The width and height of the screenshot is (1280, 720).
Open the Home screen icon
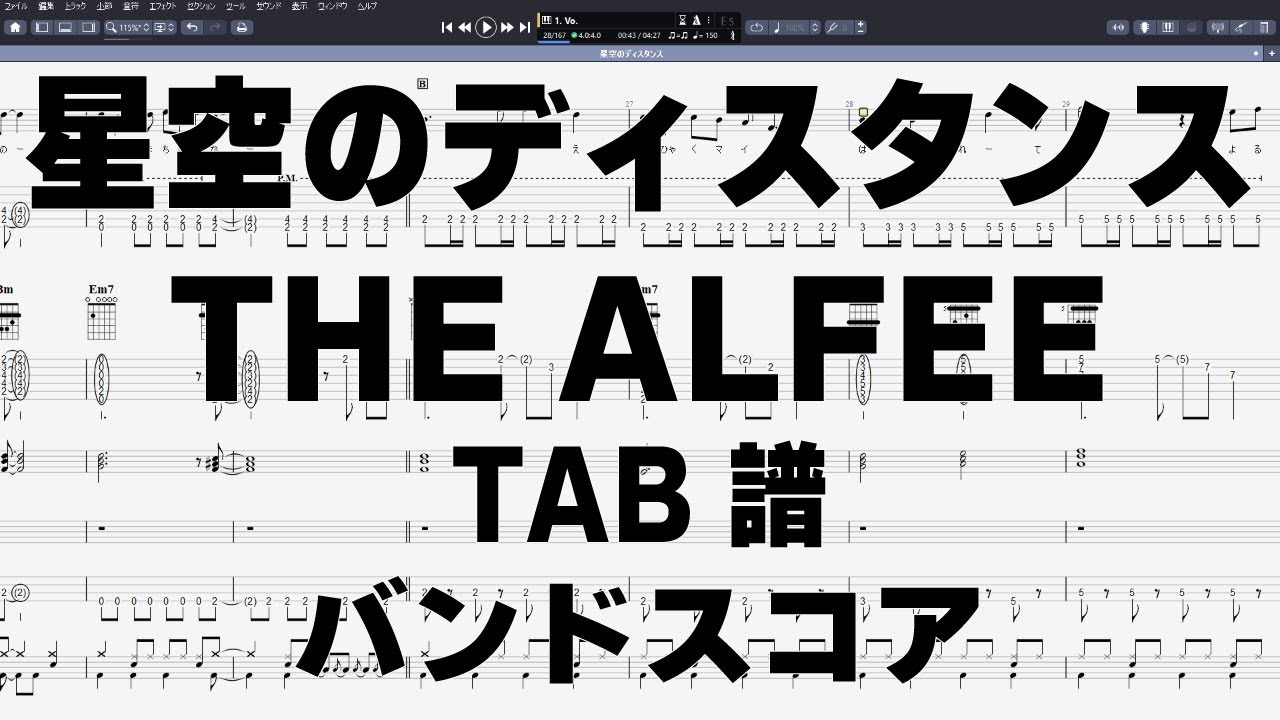tap(15, 28)
